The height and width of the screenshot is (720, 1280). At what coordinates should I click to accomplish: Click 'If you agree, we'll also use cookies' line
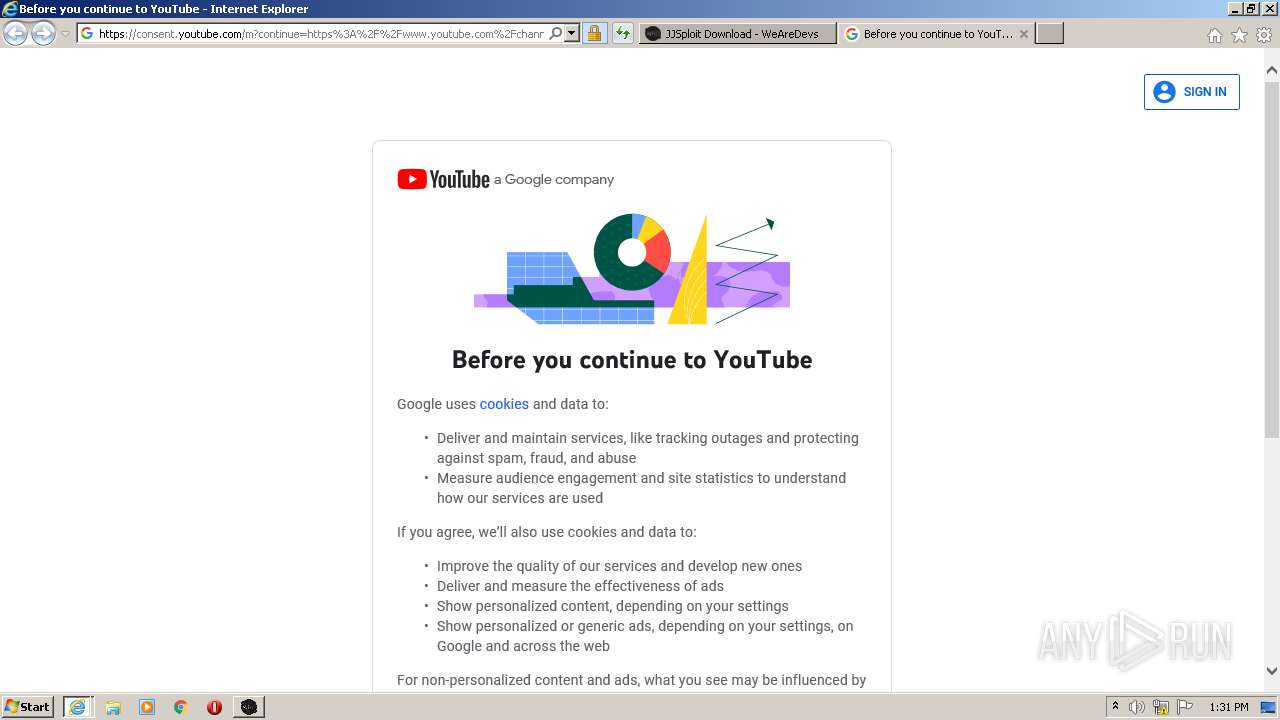(547, 532)
